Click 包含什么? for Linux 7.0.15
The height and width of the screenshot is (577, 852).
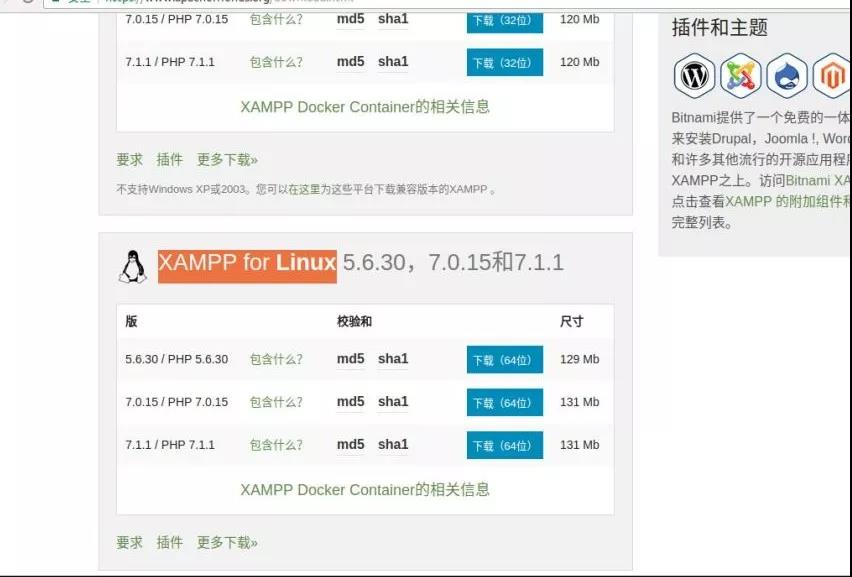[x=276, y=402]
